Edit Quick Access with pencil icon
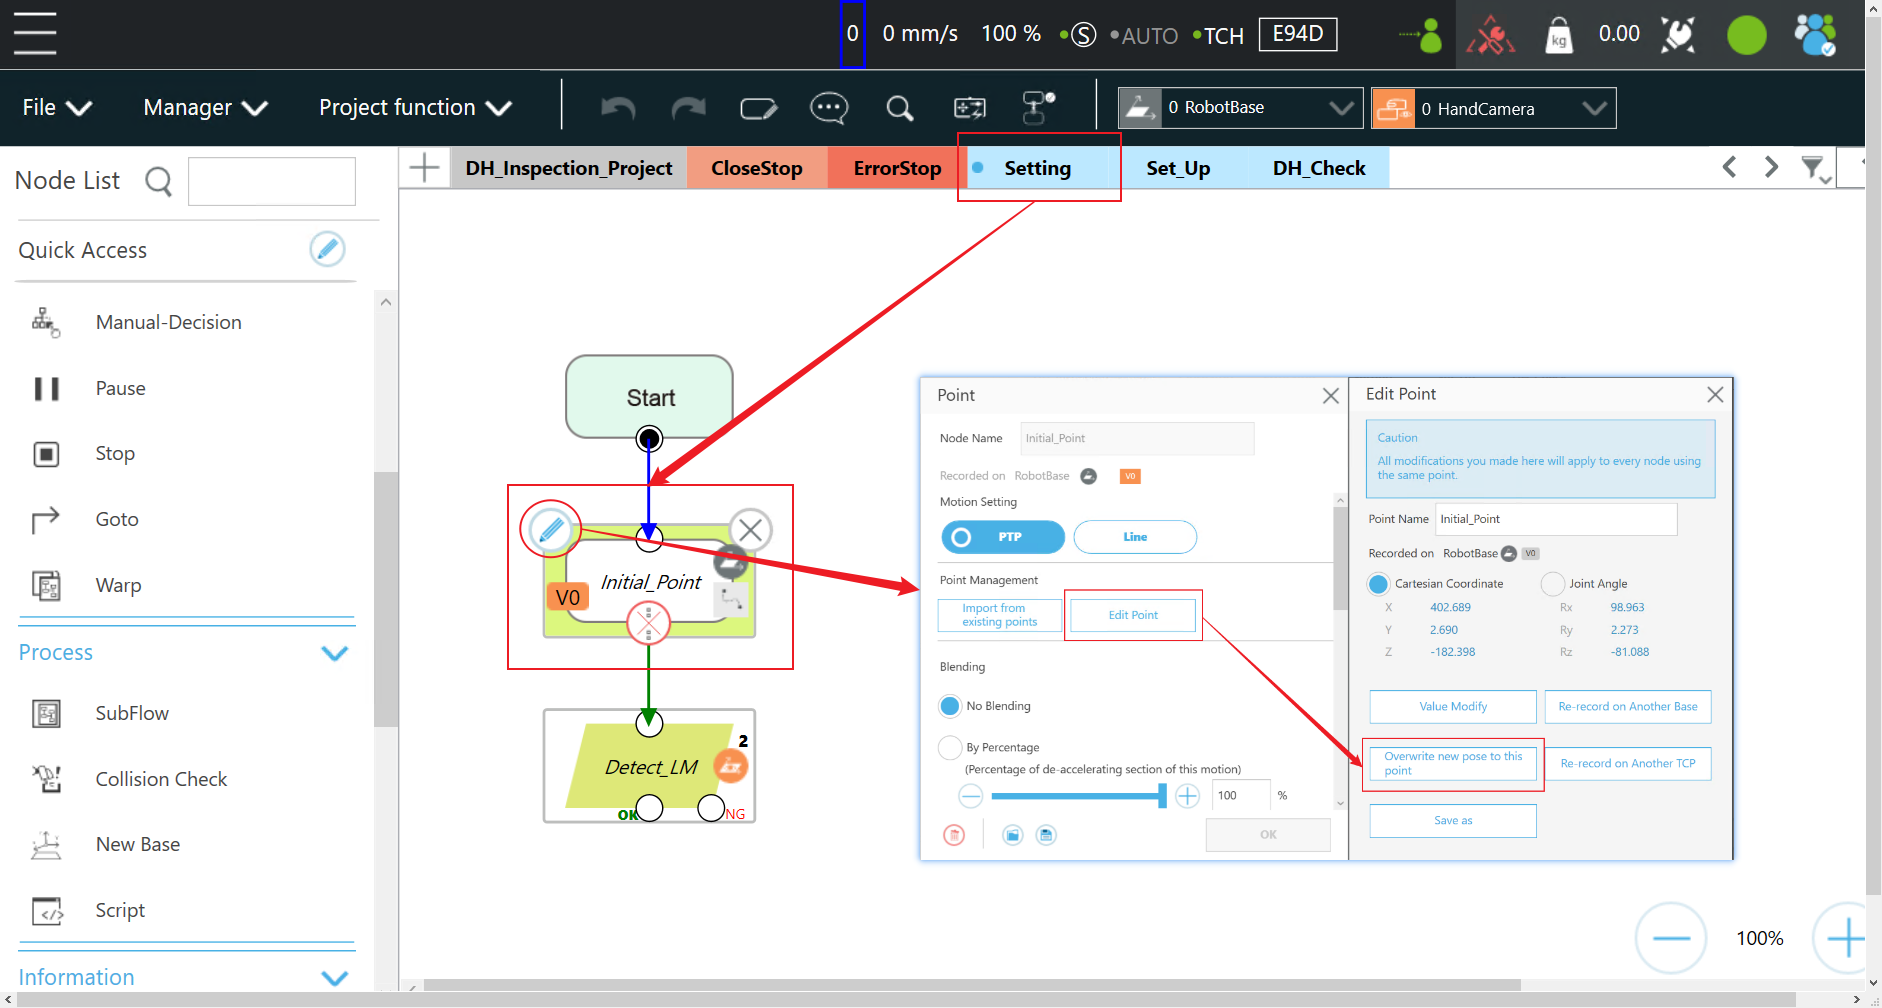Viewport: 1882px width, 1008px height. point(327,249)
